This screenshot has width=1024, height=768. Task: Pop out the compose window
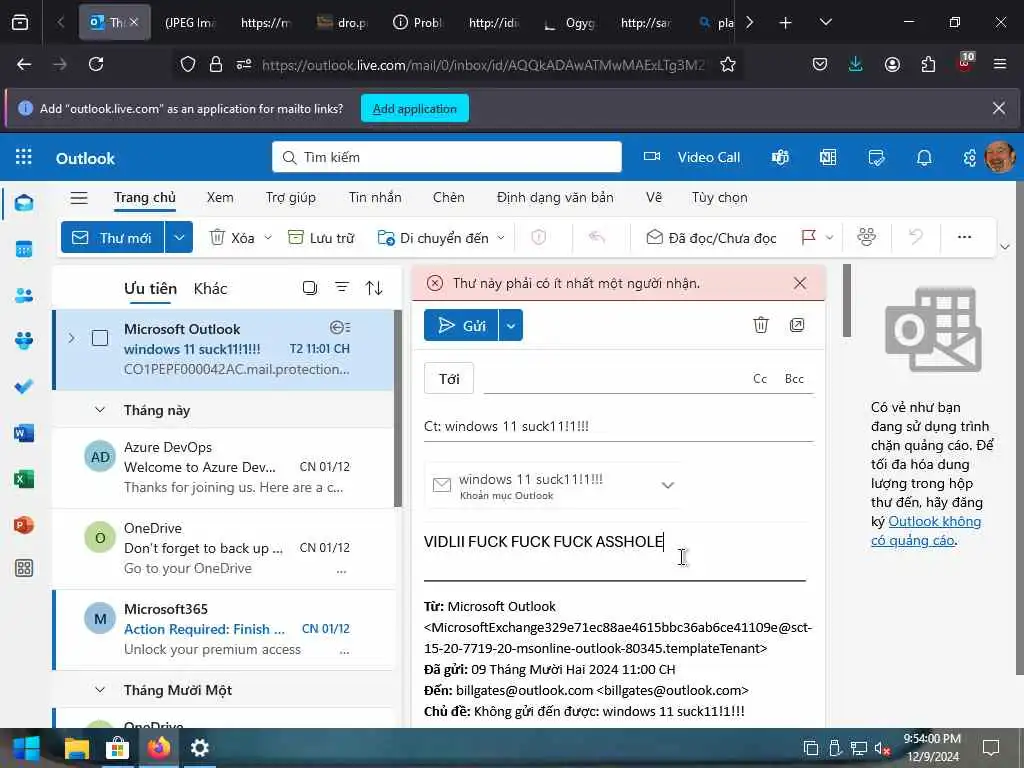coord(797,325)
